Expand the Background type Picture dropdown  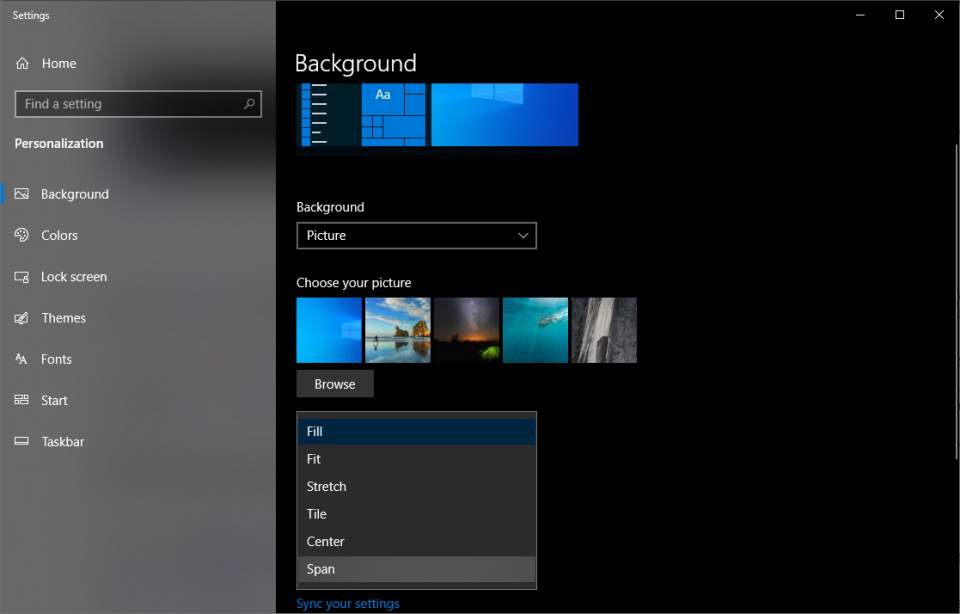click(416, 236)
